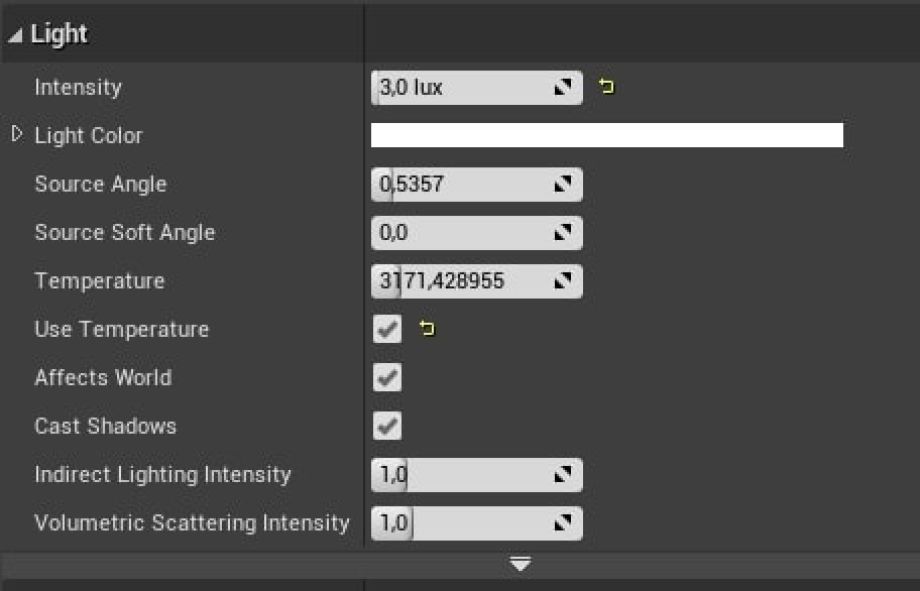Expand the Light Color property

coord(16,135)
